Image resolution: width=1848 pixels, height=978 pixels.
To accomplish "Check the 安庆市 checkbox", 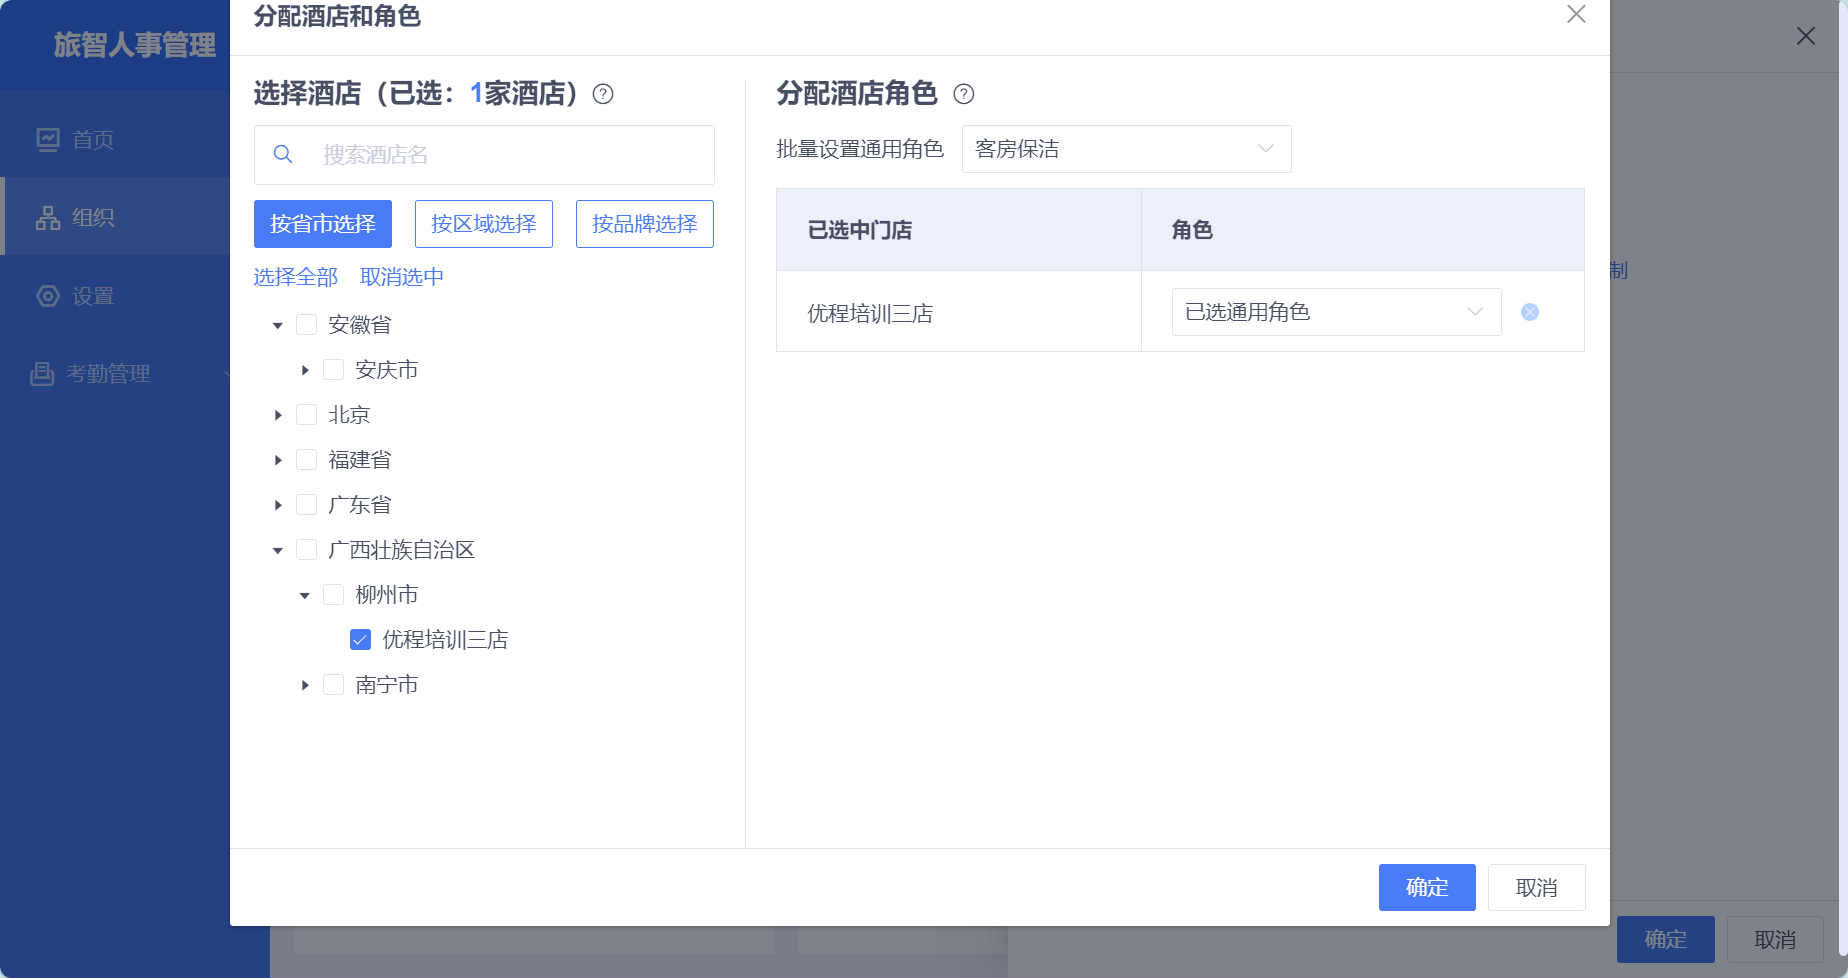I will pos(334,369).
